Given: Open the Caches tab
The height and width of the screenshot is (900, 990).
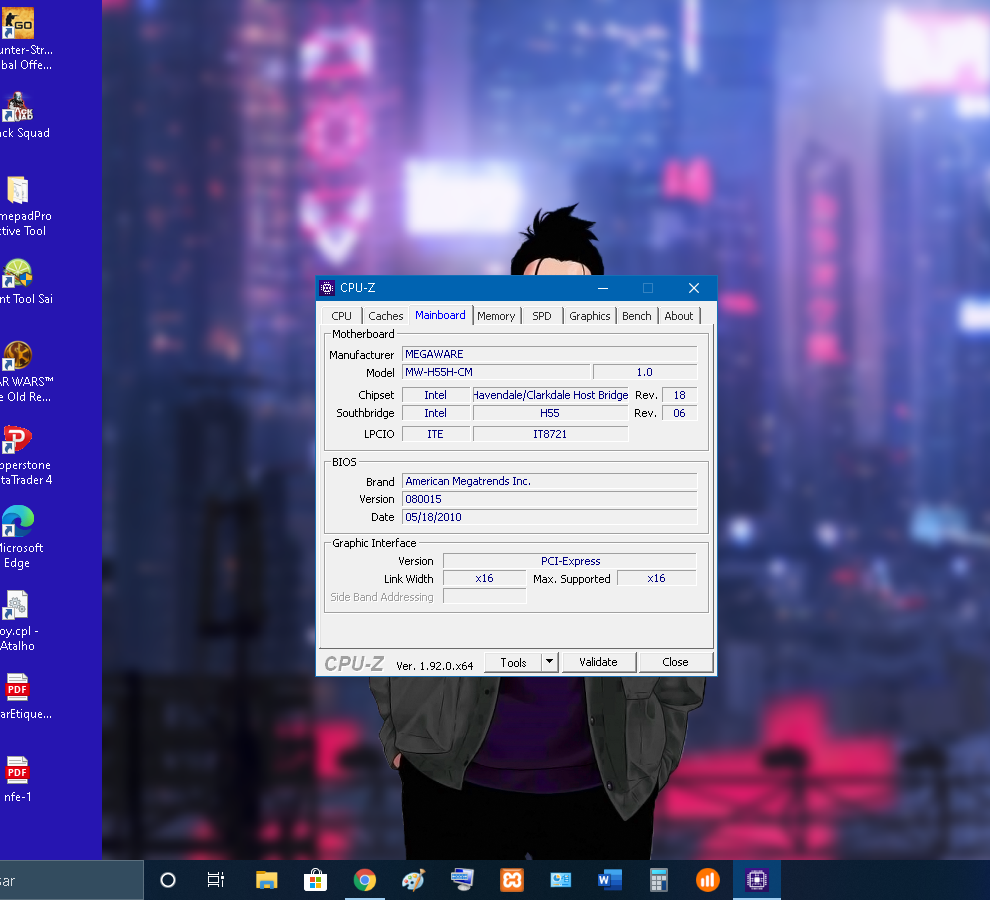Looking at the screenshot, I should [x=385, y=316].
